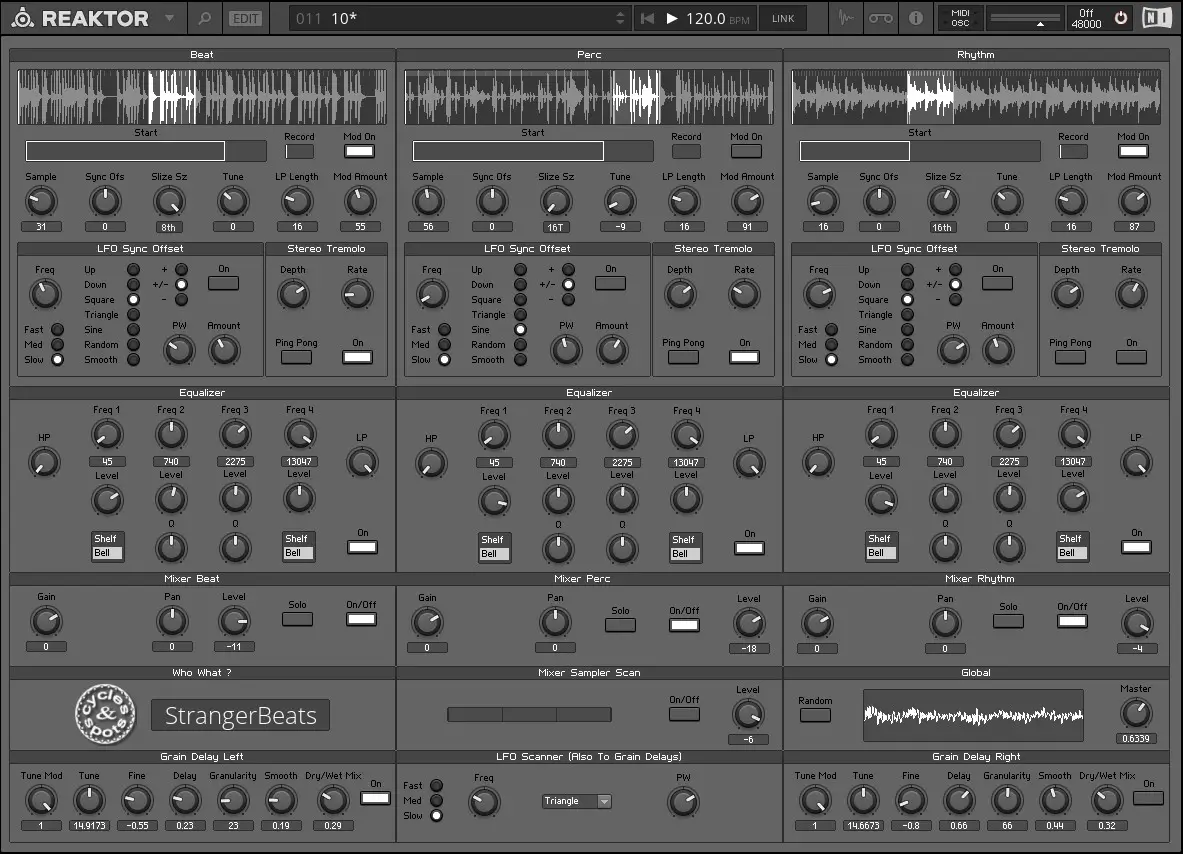
Task: Click the Perc Equalizer LP knob
Action: [x=748, y=463]
